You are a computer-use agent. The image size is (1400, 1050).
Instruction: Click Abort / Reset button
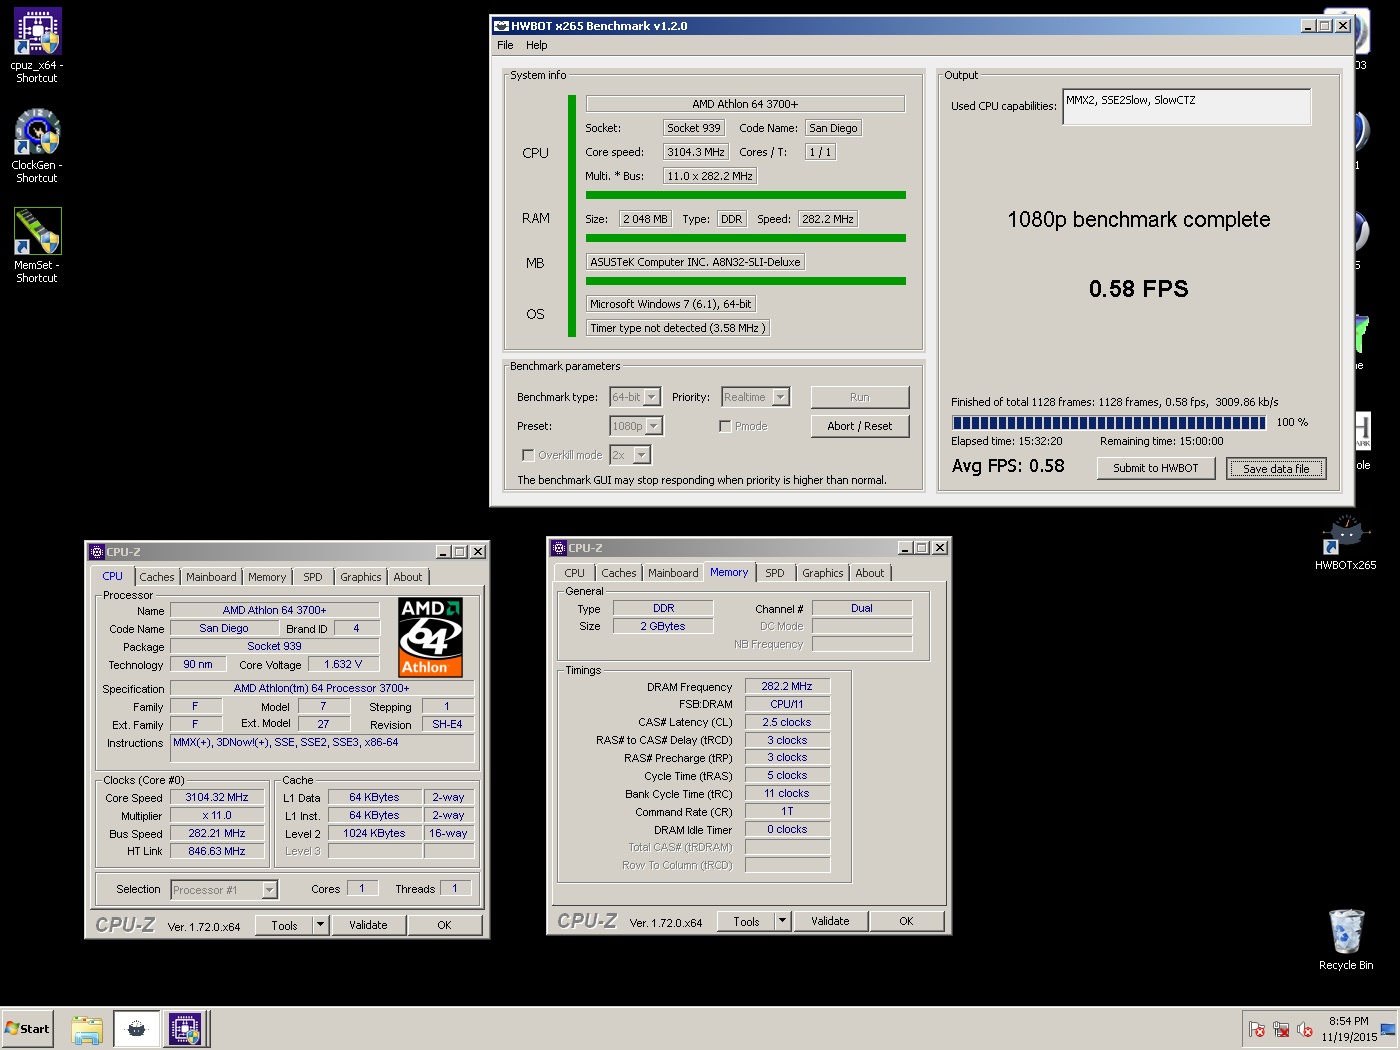(x=860, y=426)
